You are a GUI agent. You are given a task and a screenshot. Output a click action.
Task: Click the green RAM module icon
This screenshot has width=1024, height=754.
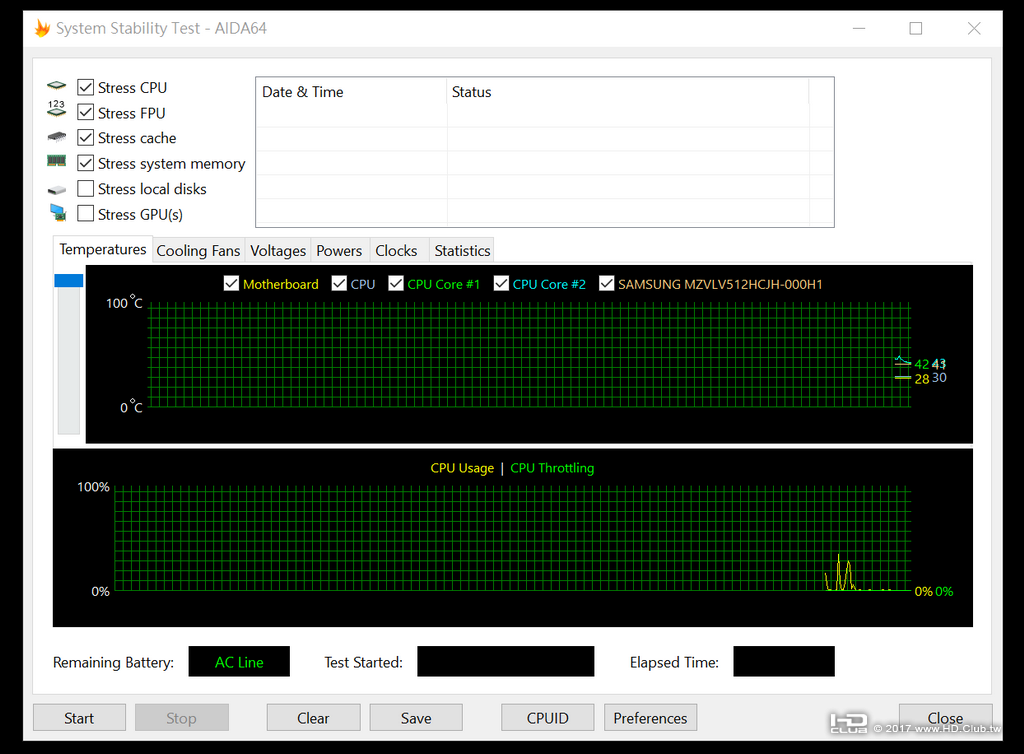57,161
